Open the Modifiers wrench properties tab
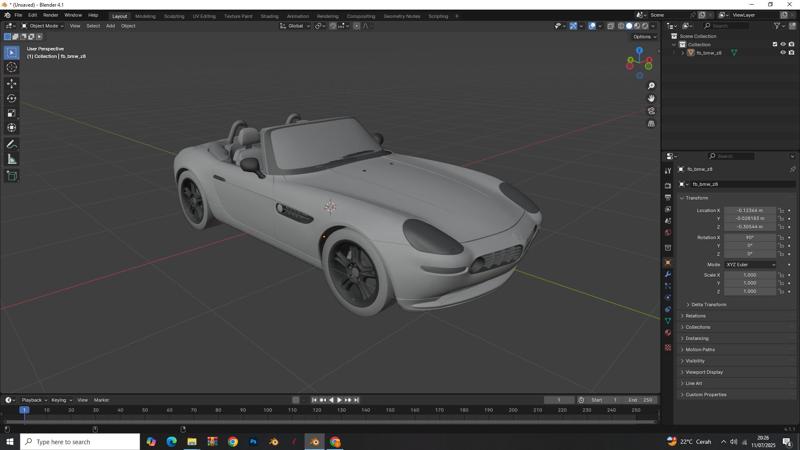 668,274
